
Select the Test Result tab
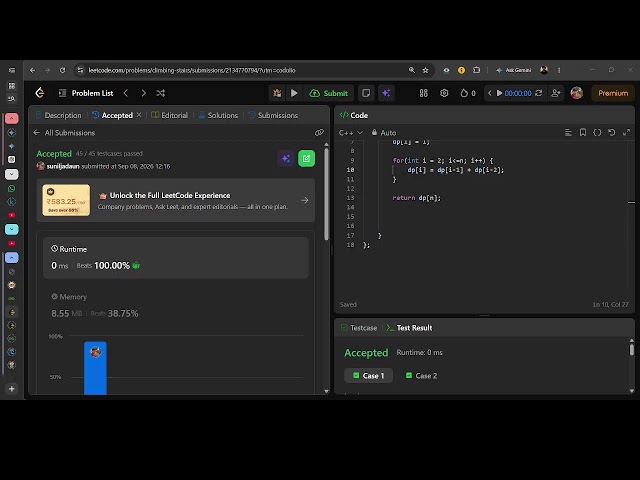click(409, 328)
